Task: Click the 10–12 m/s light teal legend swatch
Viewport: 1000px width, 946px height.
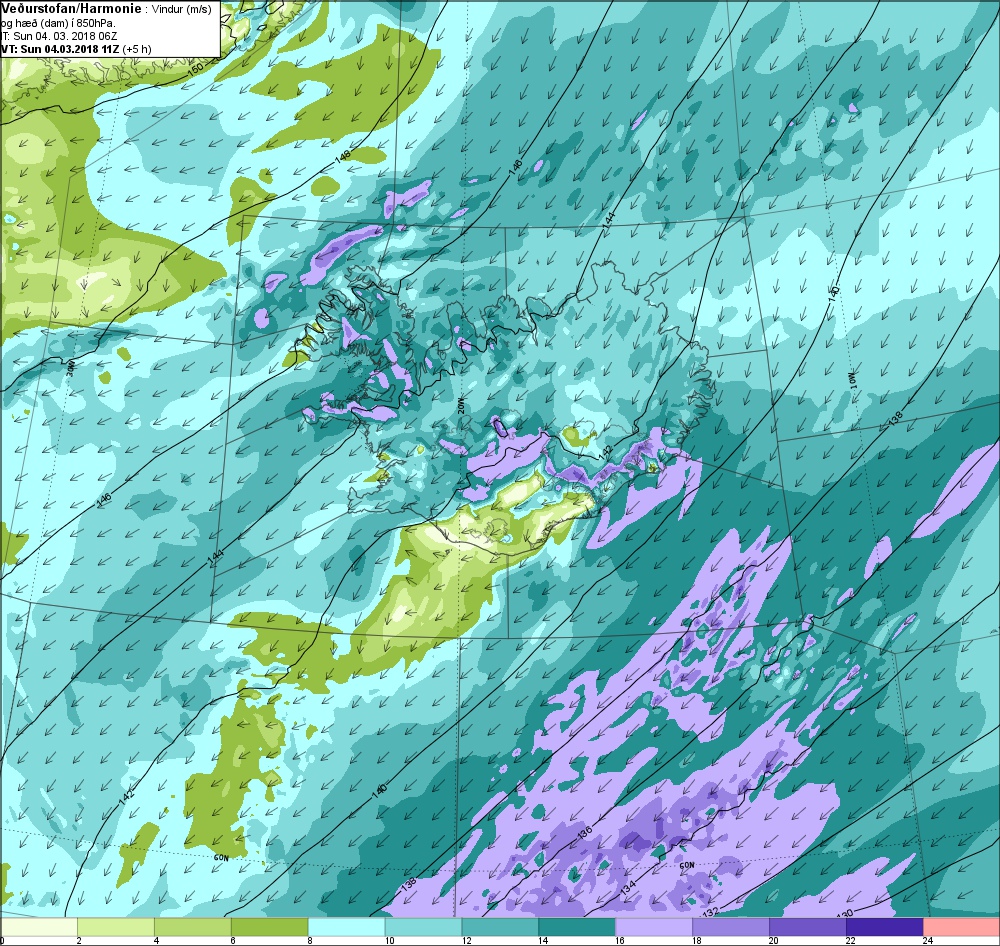Action: tap(423, 927)
